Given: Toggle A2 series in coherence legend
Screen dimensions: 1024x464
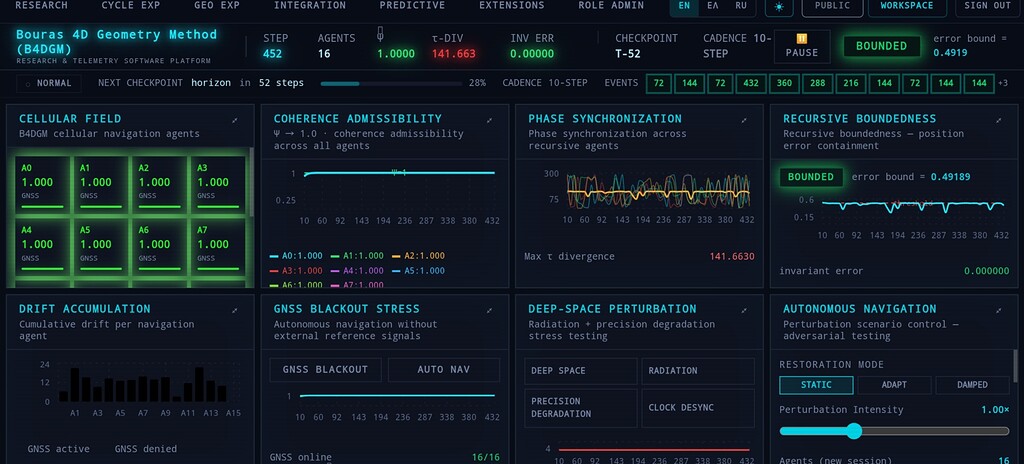Looking at the screenshot, I should click(x=418, y=256).
